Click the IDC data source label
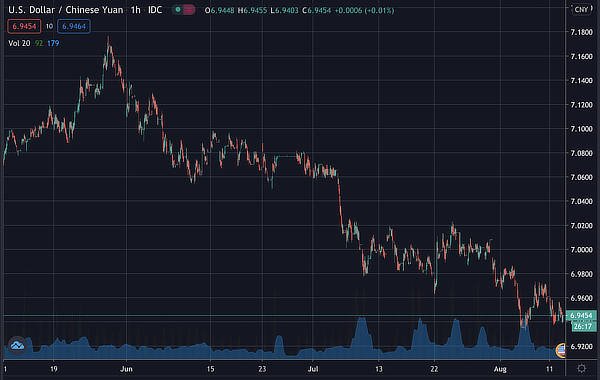Image resolution: width=600 pixels, height=380 pixels. click(x=155, y=10)
